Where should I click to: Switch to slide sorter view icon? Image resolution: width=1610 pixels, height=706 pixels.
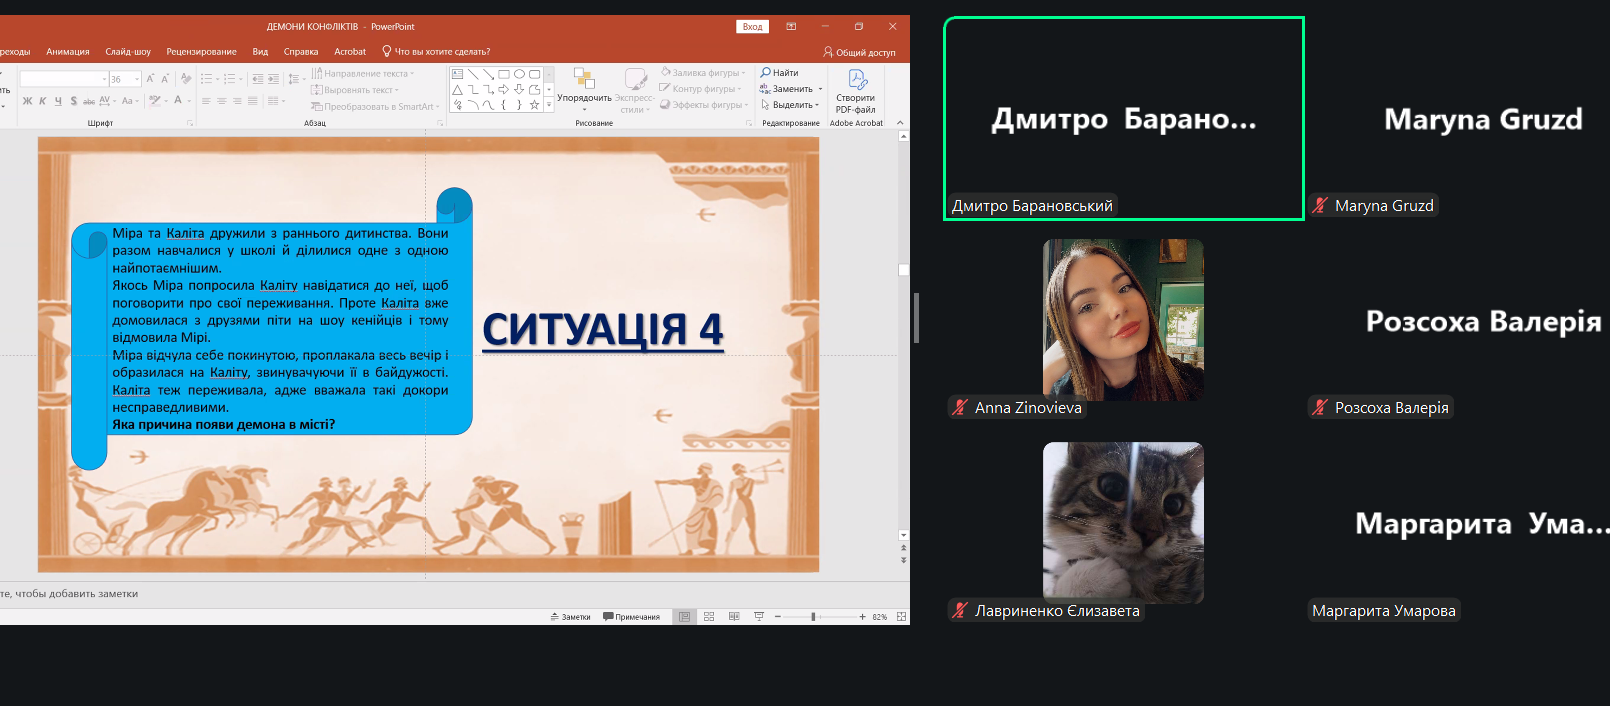(x=709, y=617)
